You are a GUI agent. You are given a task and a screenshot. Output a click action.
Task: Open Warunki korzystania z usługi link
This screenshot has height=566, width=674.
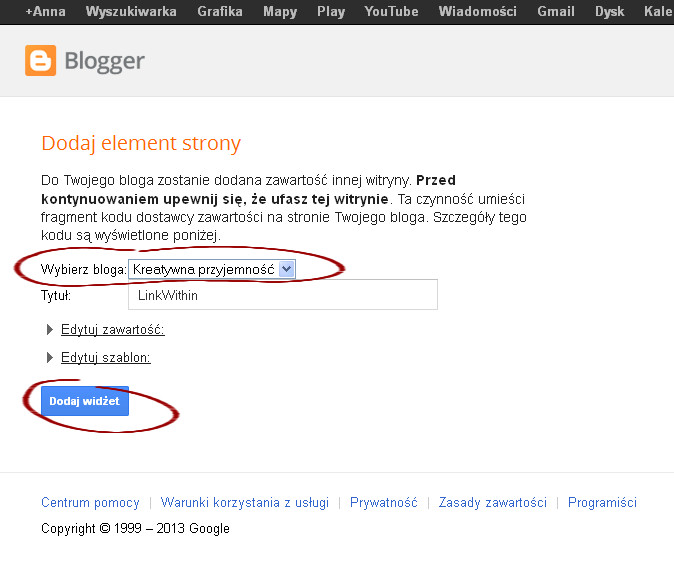[x=245, y=502]
